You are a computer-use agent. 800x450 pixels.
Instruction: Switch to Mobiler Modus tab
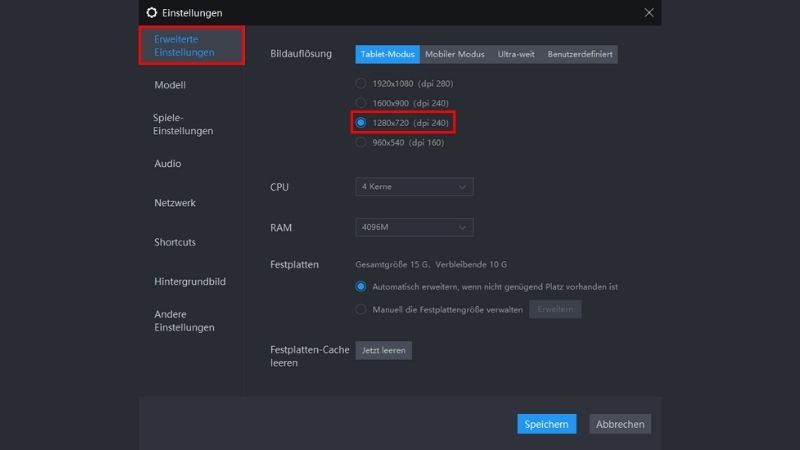tap(455, 54)
